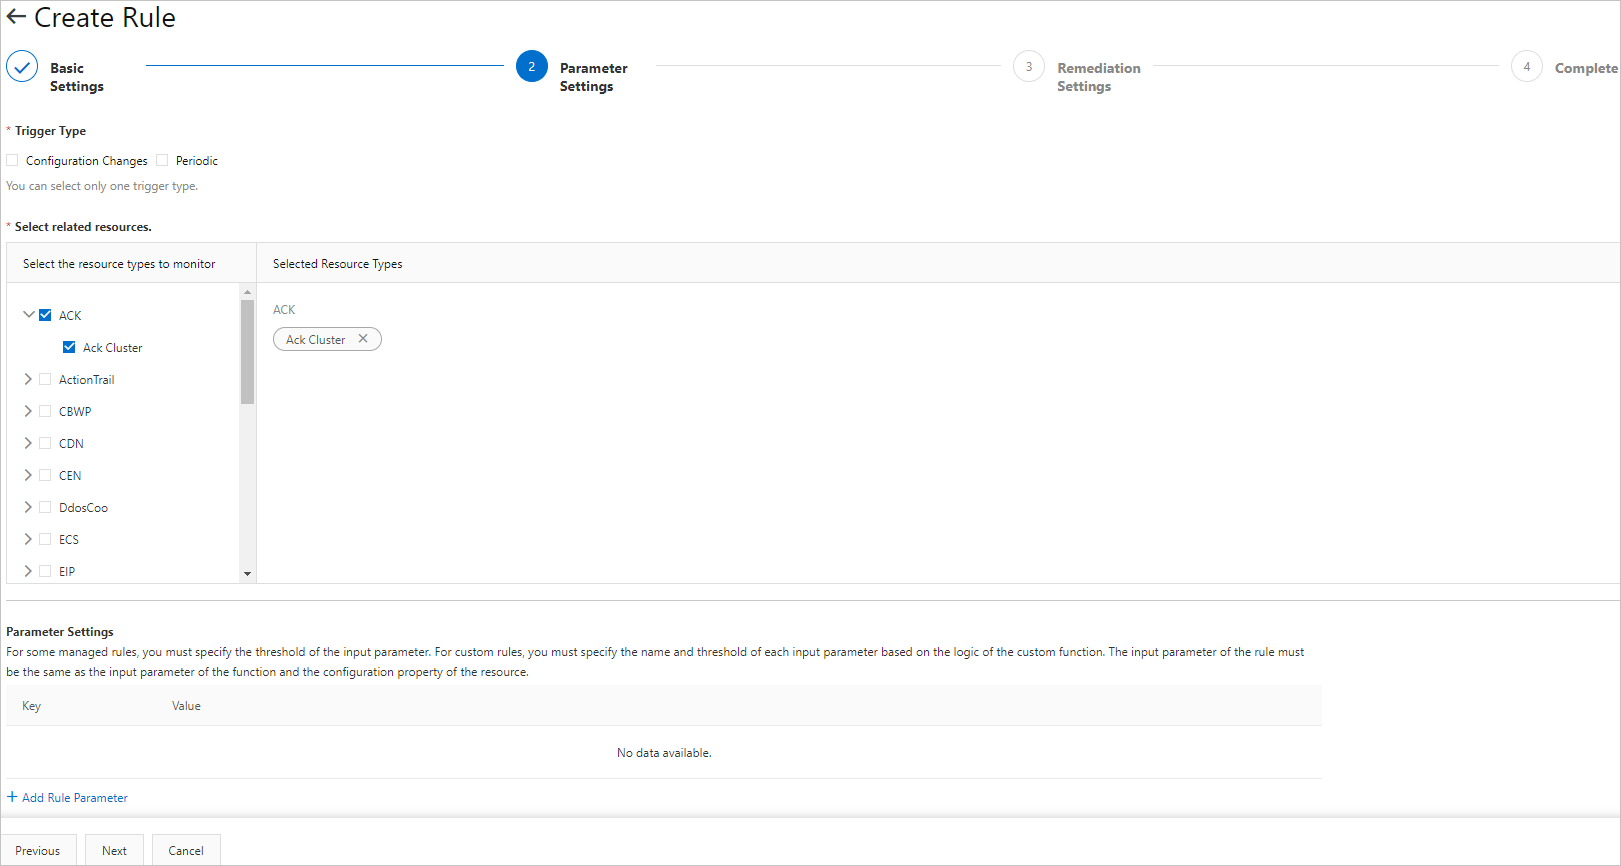Image resolution: width=1621 pixels, height=866 pixels.
Task: Check the ActionTrail checkbox
Action: pyautogui.click(x=45, y=379)
